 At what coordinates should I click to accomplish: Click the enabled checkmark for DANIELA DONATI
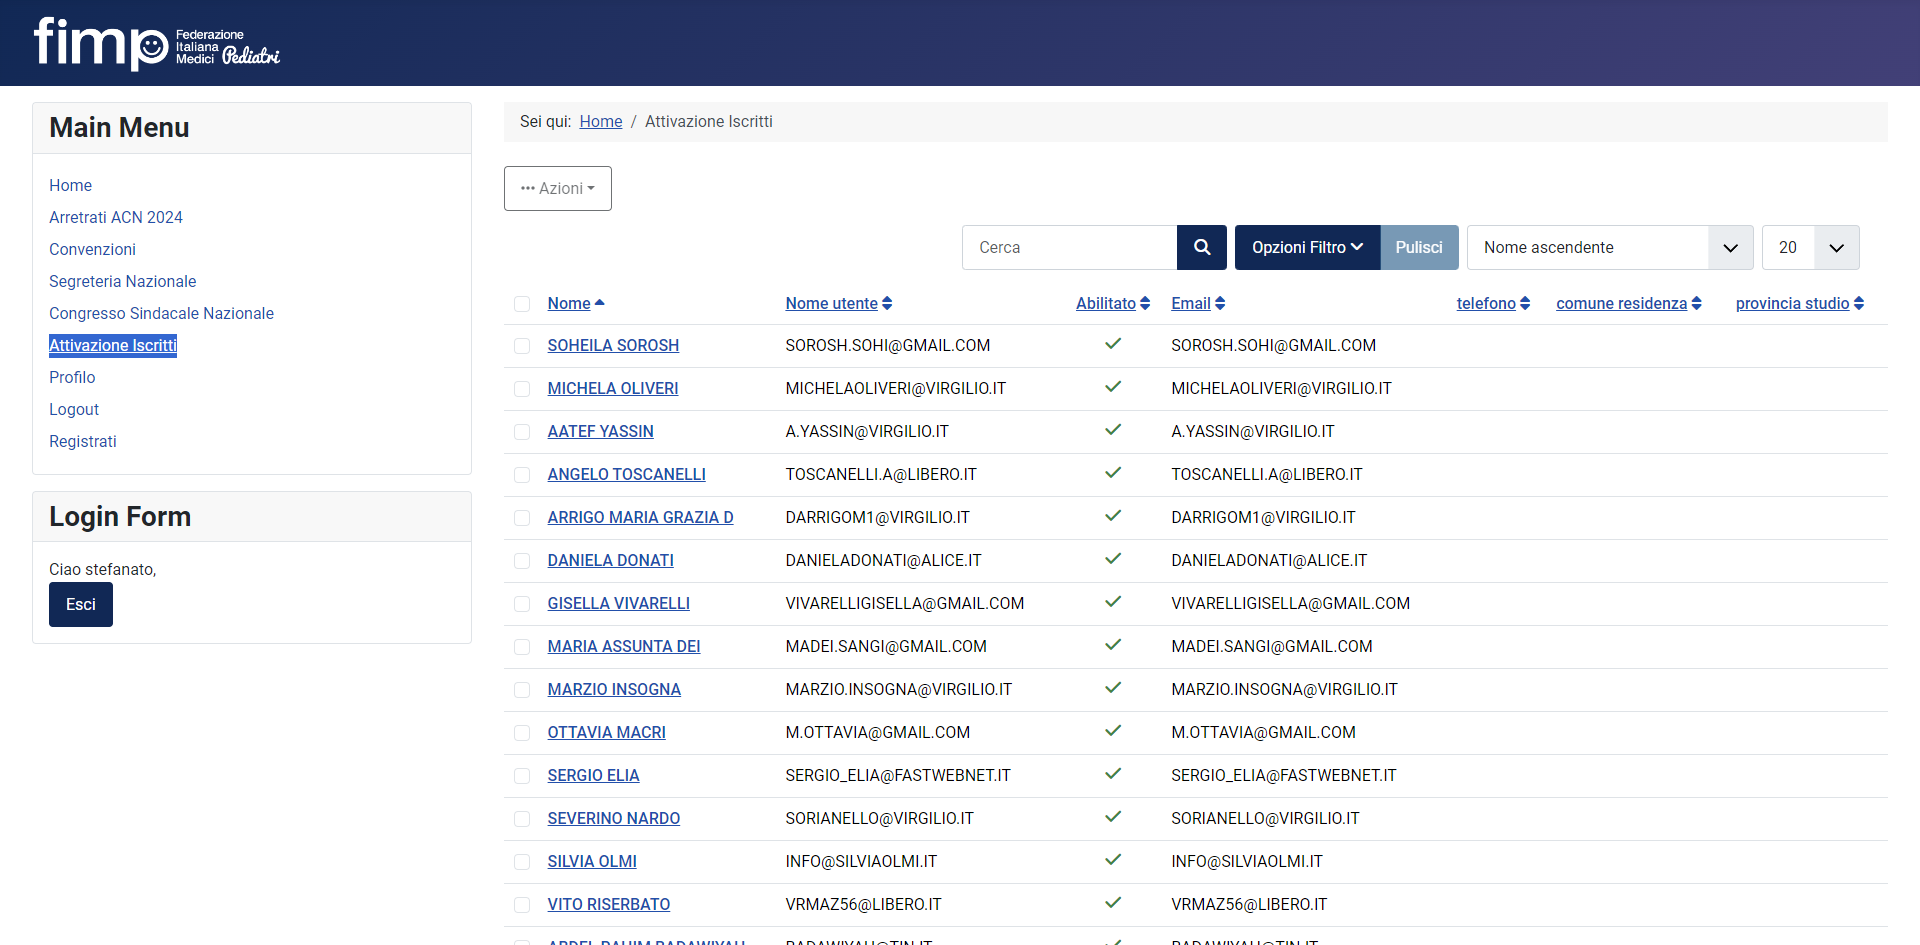tap(1113, 559)
